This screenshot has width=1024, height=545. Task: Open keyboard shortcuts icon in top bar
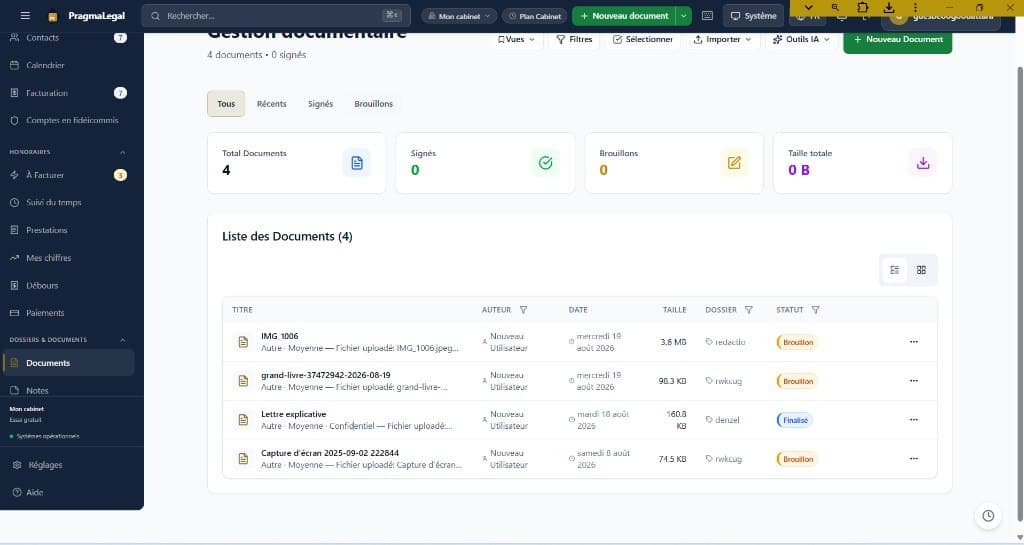(707, 16)
